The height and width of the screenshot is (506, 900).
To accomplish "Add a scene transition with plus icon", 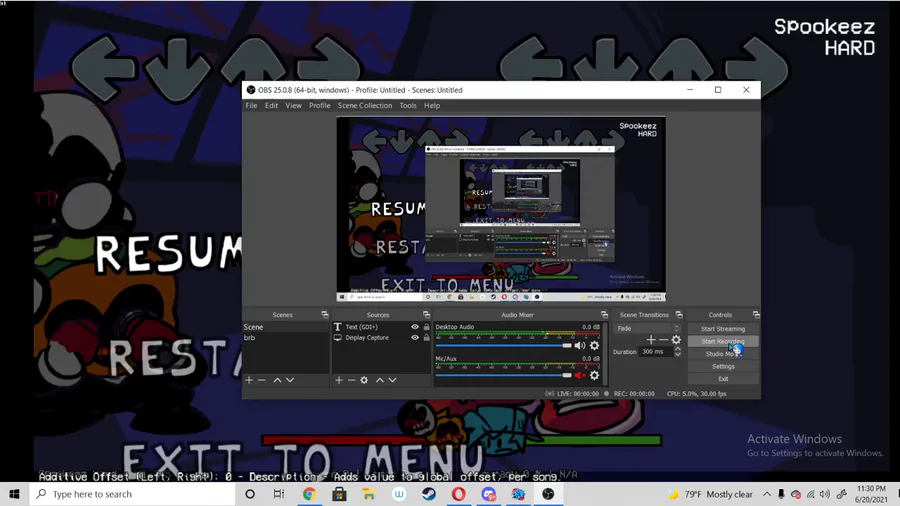I will pos(651,340).
